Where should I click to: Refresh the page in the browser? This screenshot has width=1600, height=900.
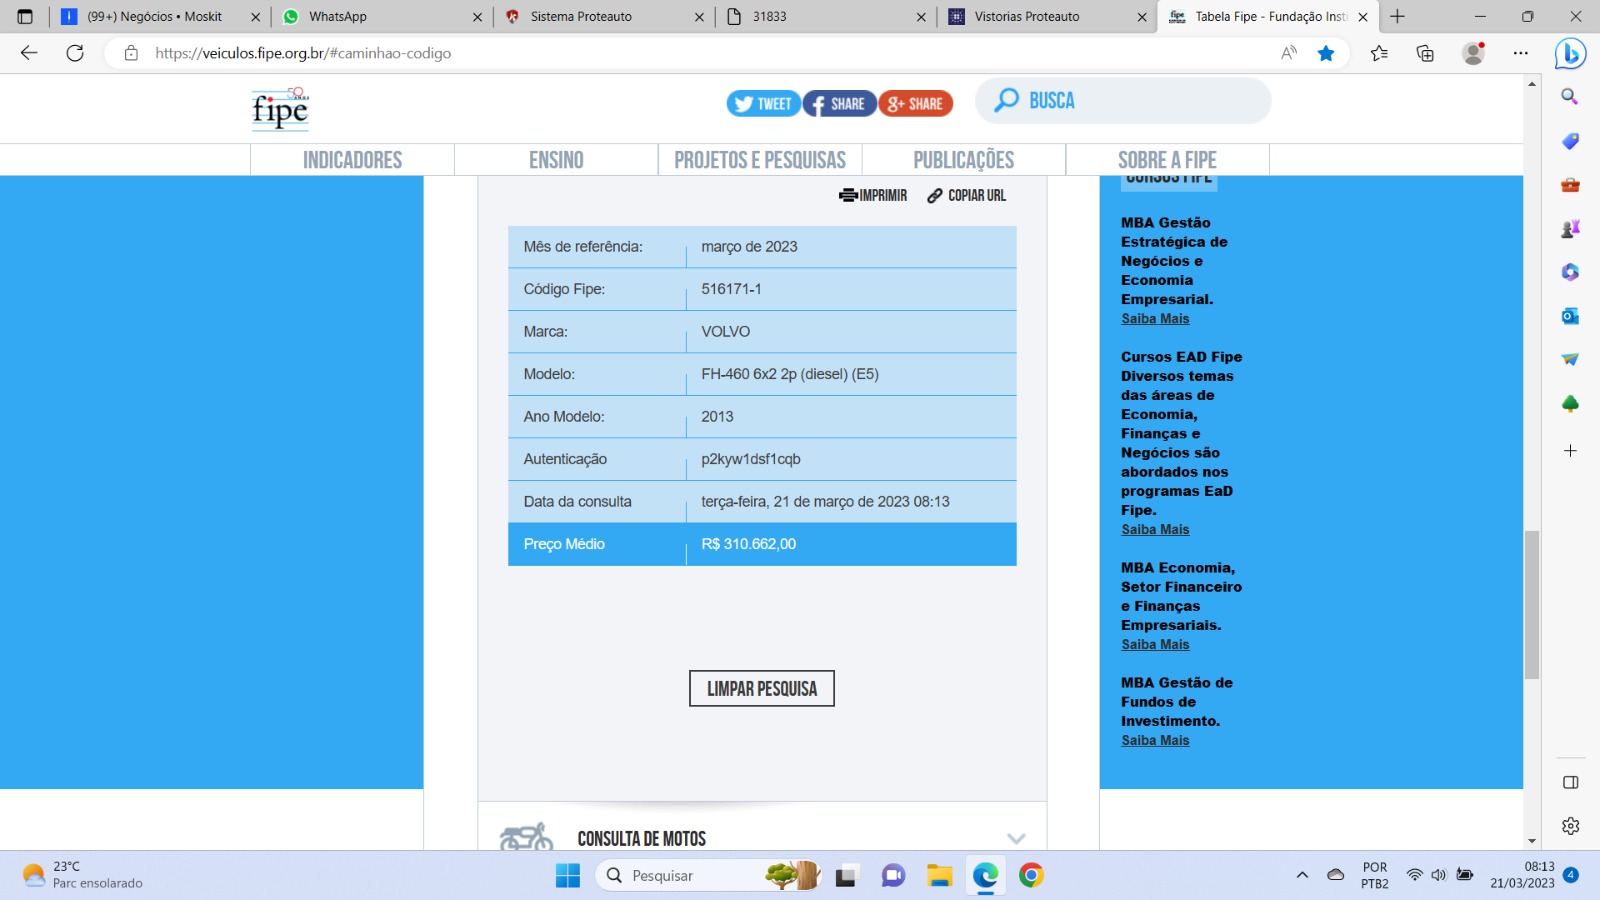75,53
